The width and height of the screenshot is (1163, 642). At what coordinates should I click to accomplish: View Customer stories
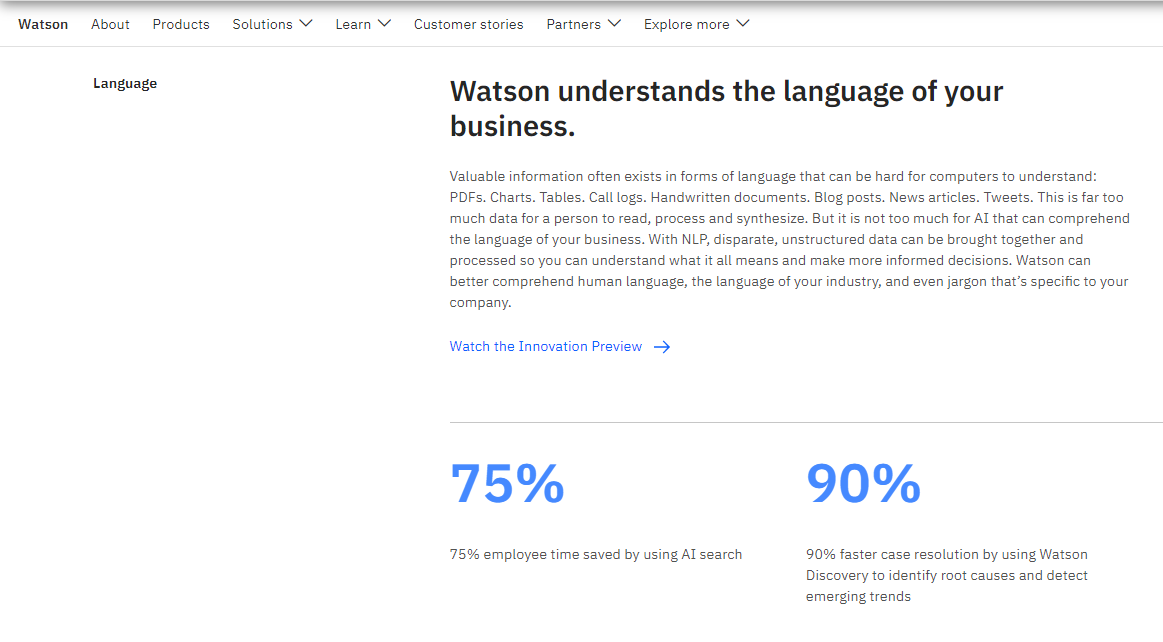[x=468, y=23]
